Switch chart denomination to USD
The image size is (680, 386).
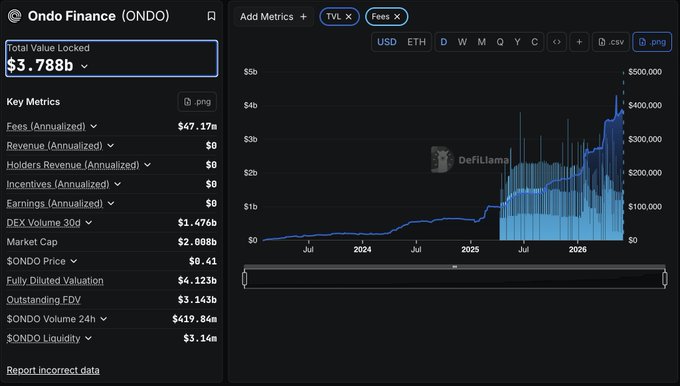pos(387,42)
